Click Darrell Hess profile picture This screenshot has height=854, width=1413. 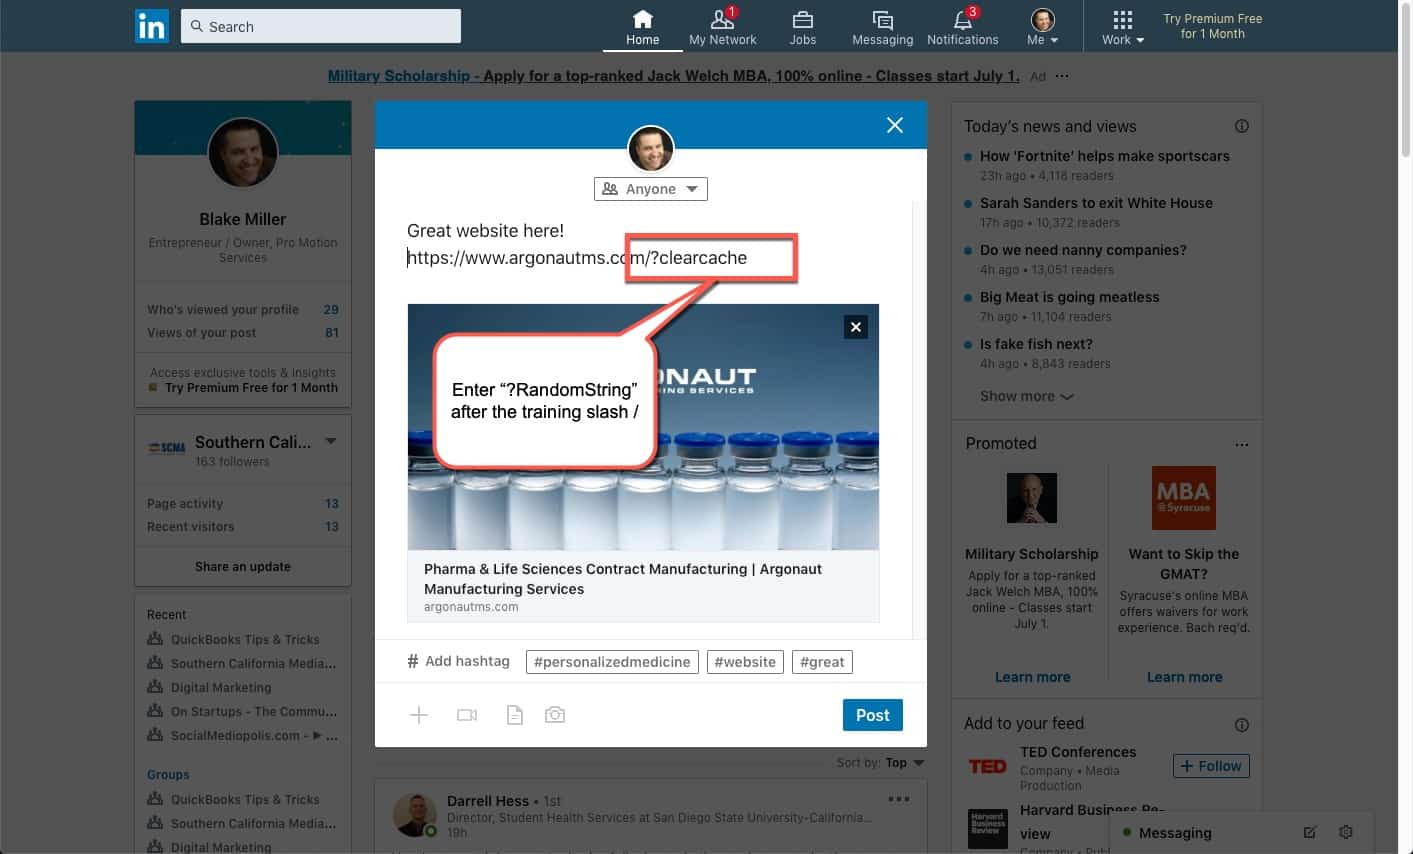point(415,815)
